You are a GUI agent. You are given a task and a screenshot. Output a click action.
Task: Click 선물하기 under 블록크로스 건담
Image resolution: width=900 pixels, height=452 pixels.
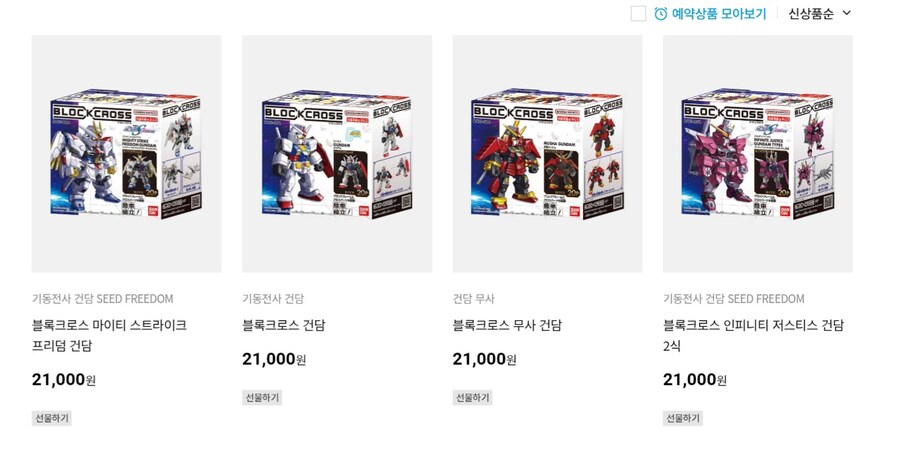pos(262,397)
